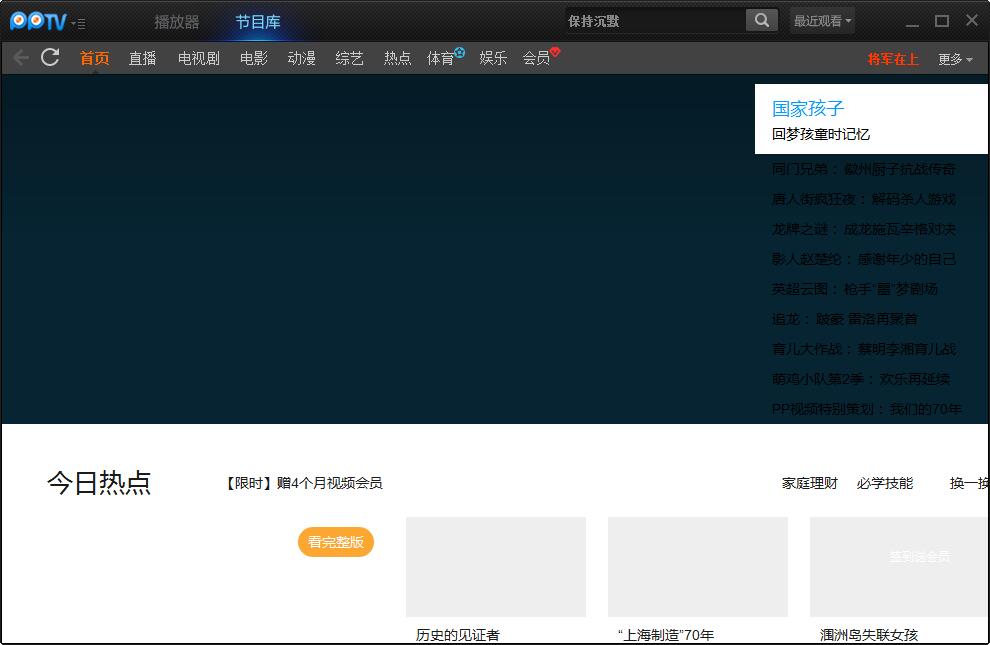Image resolution: width=990 pixels, height=645 pixels.
Task: Expand the 最近观看 dropdown
Action: (822, 21)
